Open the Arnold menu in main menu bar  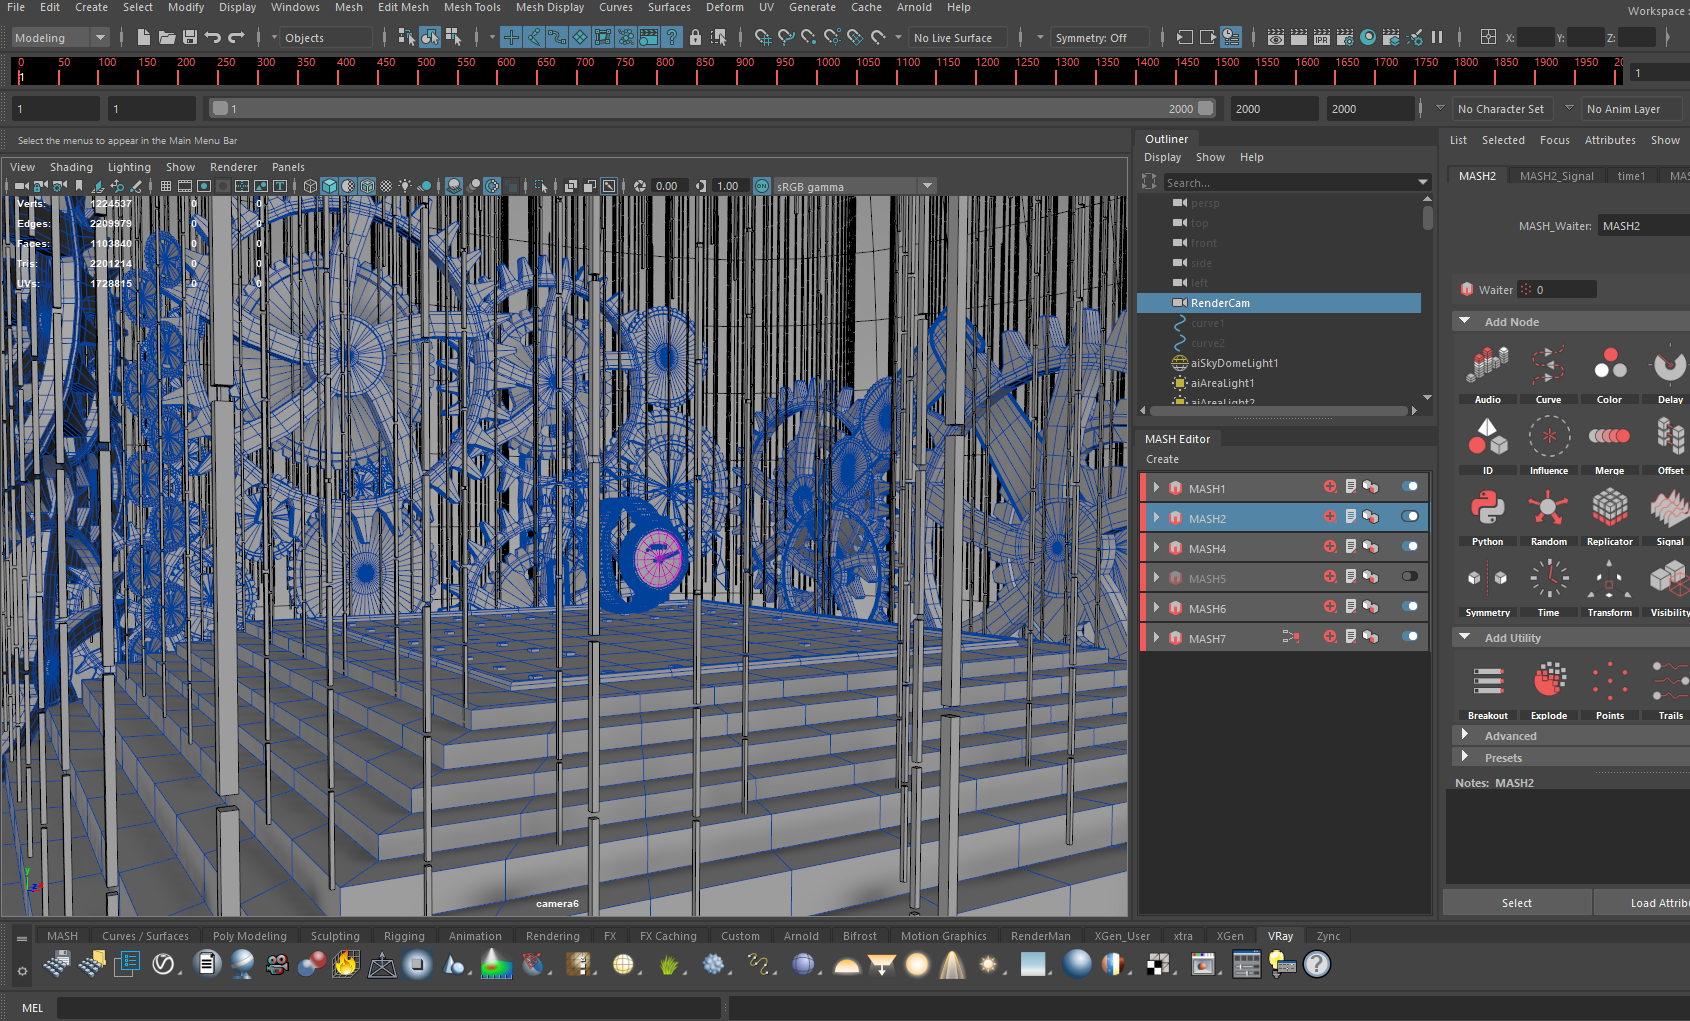914,7
